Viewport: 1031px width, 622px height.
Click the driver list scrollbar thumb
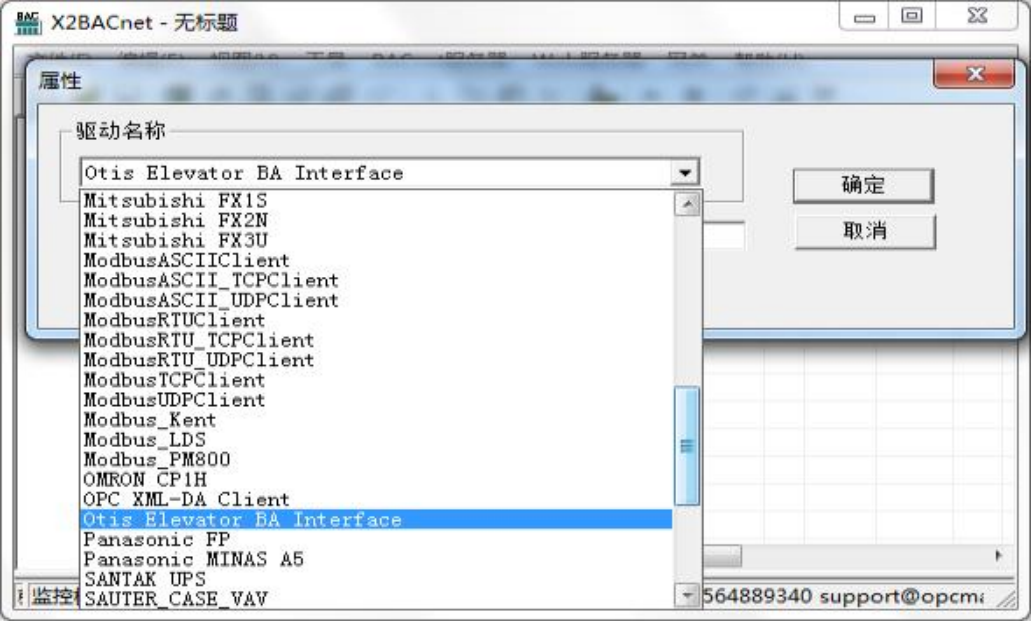point(687,446)
